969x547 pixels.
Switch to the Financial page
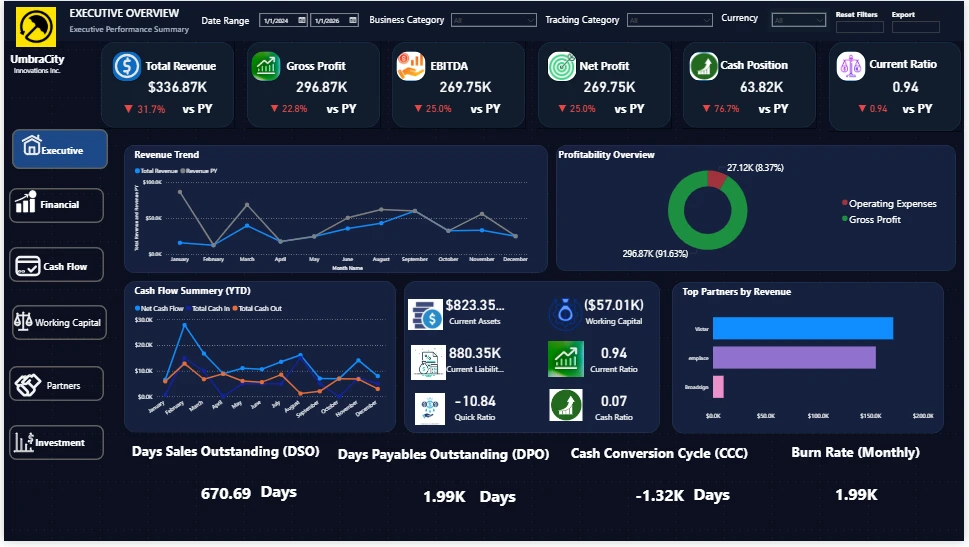point(56,205)
